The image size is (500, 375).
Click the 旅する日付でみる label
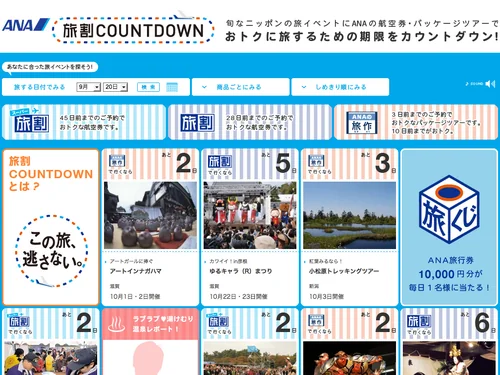coord(39,87)
